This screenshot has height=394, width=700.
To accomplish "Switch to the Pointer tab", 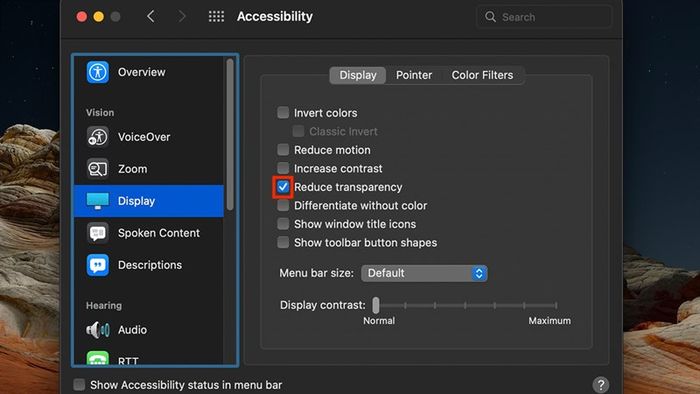I will tap(414, 75).
